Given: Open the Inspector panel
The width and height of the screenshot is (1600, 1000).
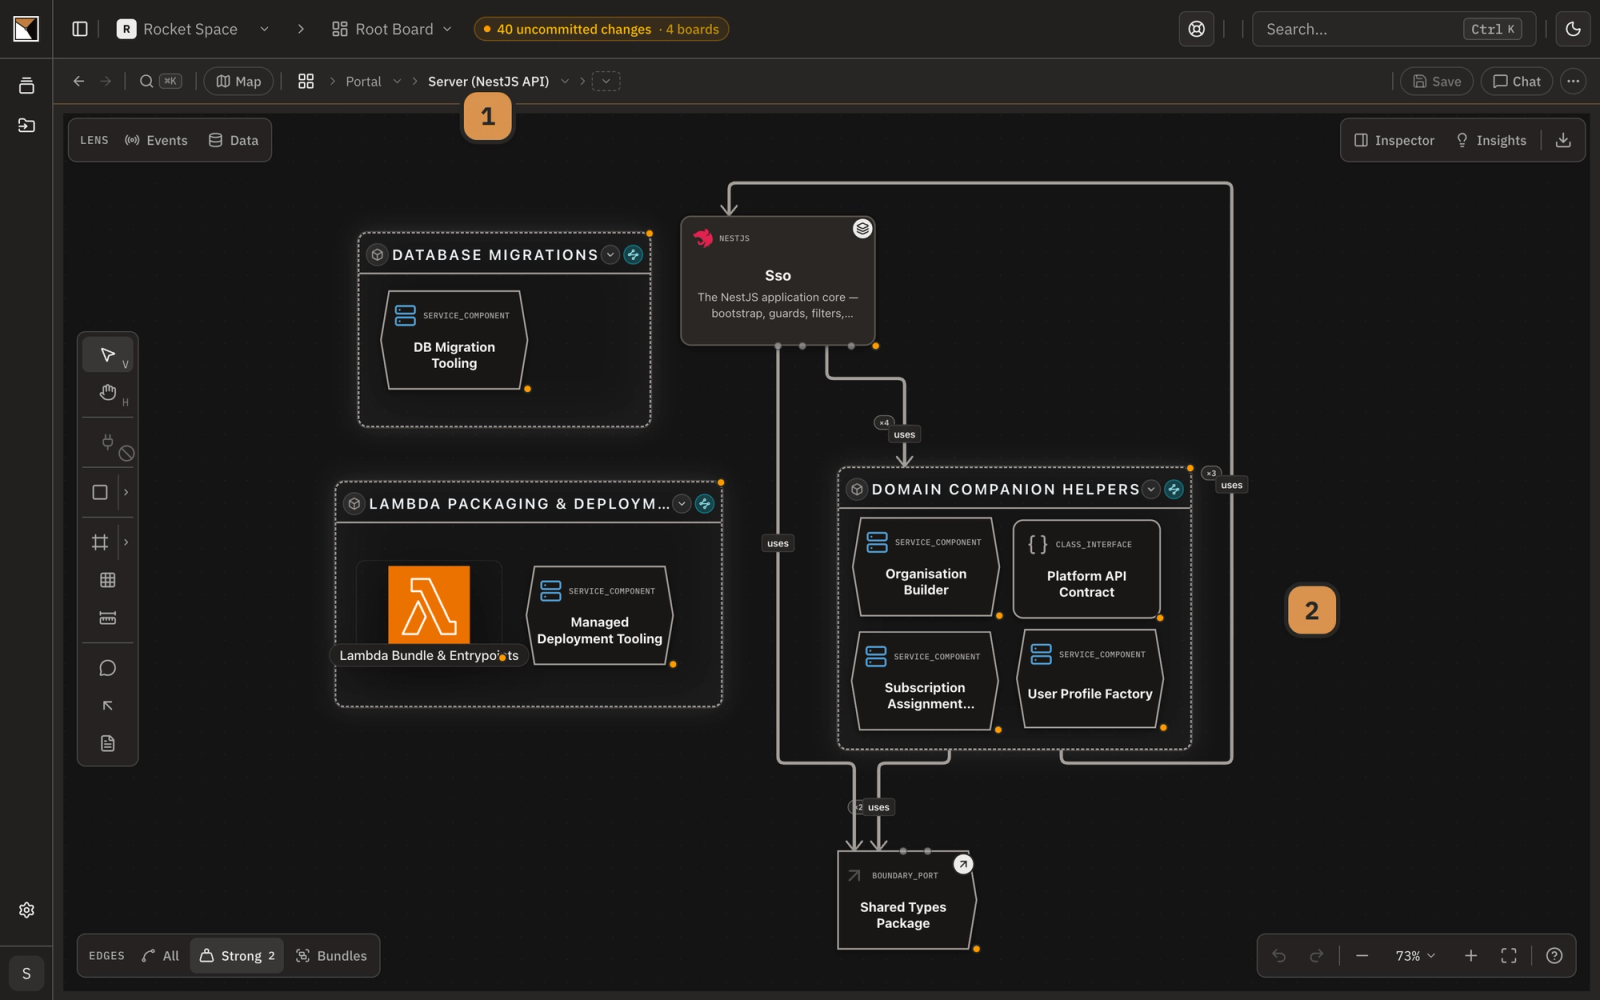Looking at the screenshot, I should (1394, 140).
